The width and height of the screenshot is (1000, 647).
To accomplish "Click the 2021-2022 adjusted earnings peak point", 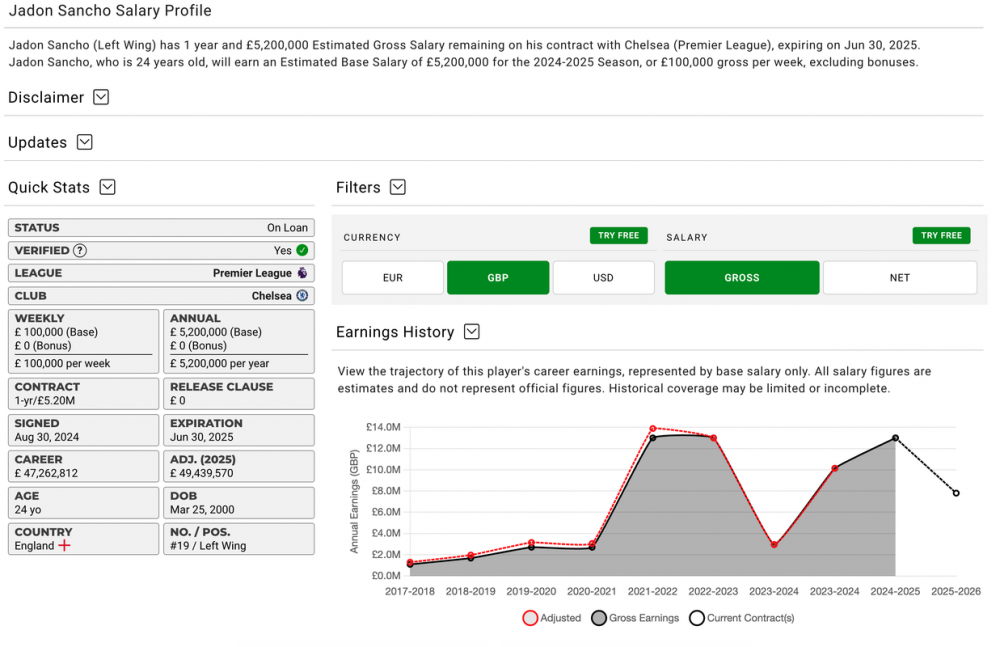I will [653, 429].
